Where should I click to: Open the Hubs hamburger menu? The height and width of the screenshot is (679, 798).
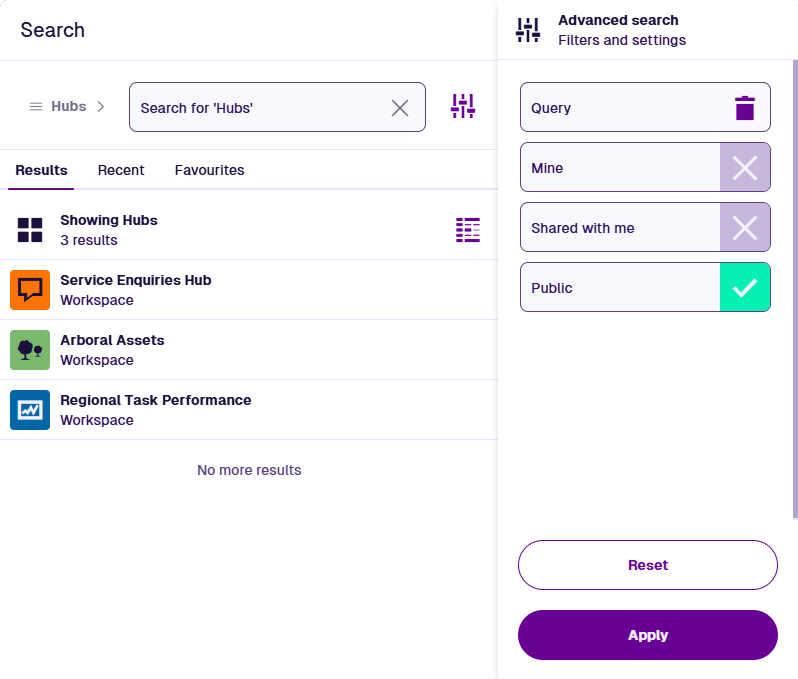[36, 106]
